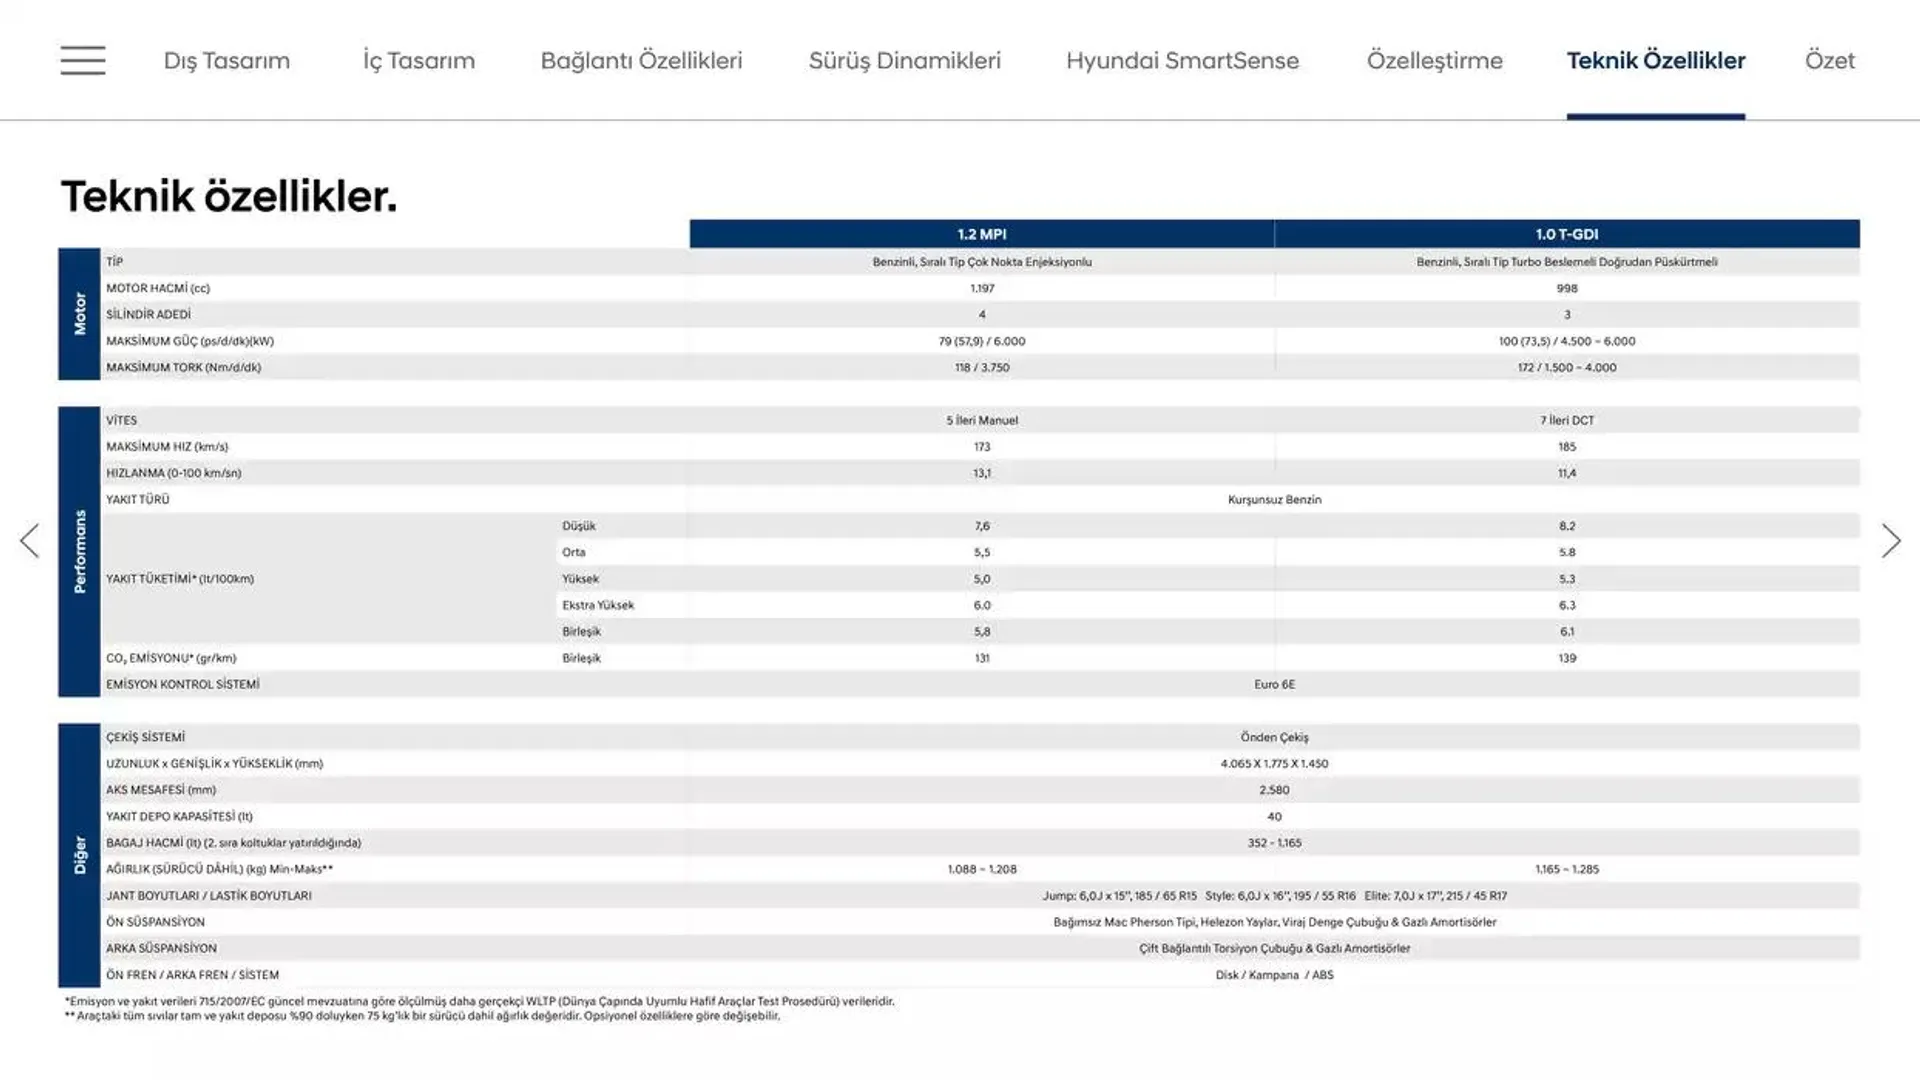The width and height of the screenshot is (1920, 1080).
Task: Click the 1.0 T-GDI CO₂ value 139
Action: point(1567,658)
